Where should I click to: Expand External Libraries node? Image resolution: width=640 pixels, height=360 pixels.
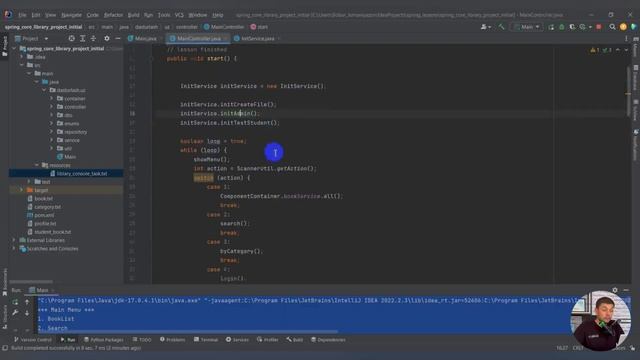pyautogui.click(x=15, y=240)
